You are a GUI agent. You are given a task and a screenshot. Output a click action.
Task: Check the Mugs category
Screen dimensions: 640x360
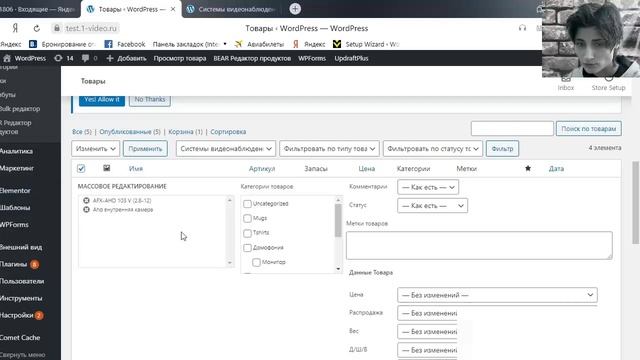coord(247,218)
